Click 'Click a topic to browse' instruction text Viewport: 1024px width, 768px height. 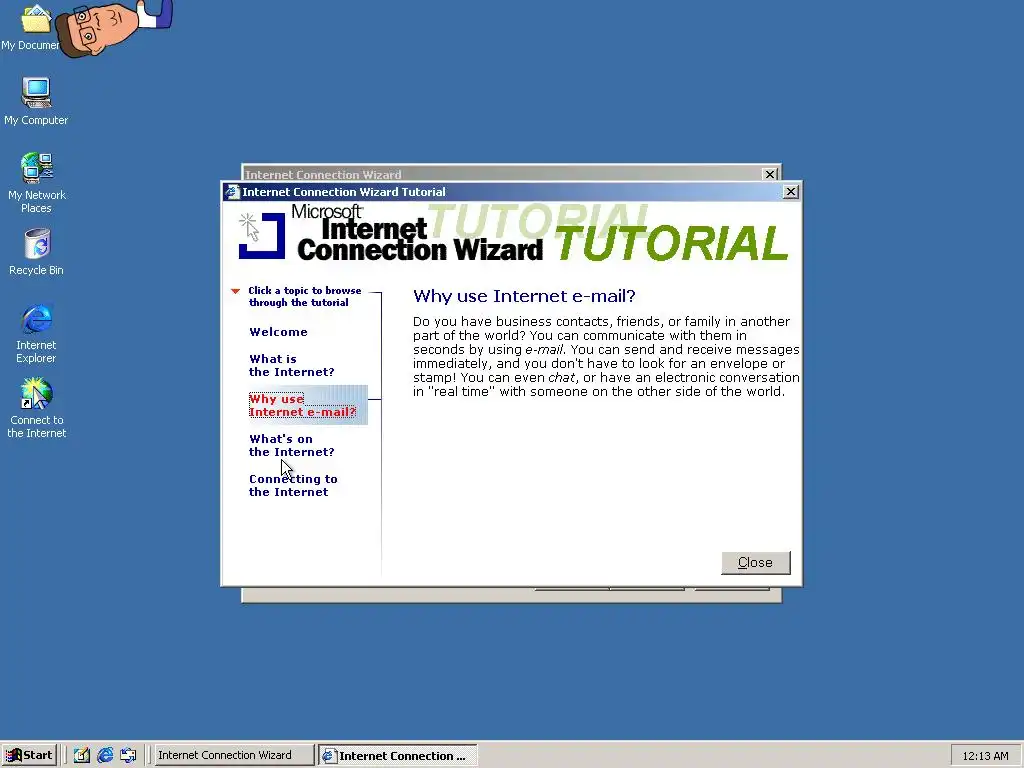click(x=304, y=296)
